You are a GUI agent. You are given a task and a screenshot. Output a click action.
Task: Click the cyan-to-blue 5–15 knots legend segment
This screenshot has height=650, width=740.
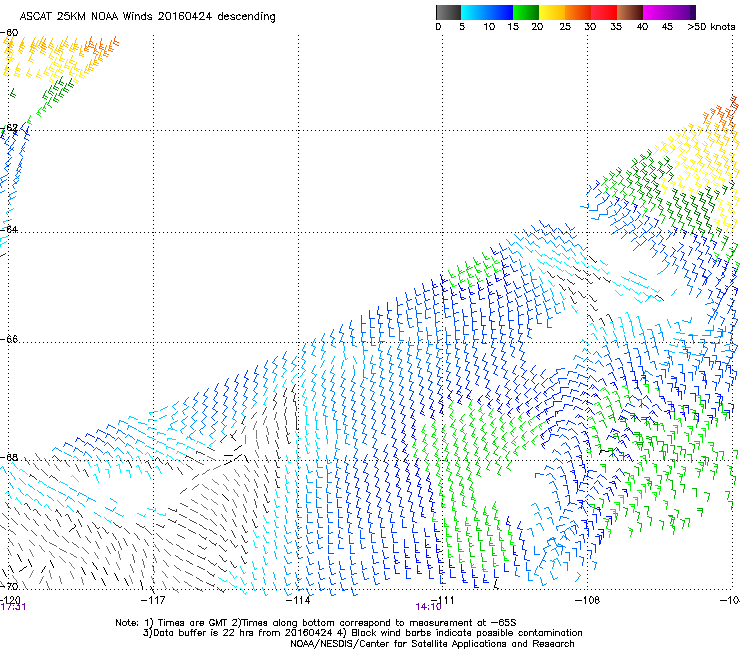[x=487, y=12]
